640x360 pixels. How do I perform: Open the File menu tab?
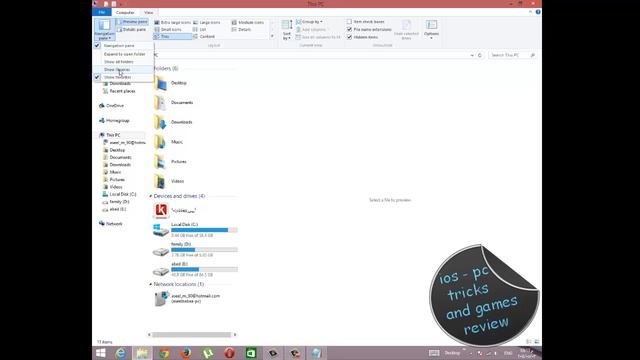click(x=102, y=12)
